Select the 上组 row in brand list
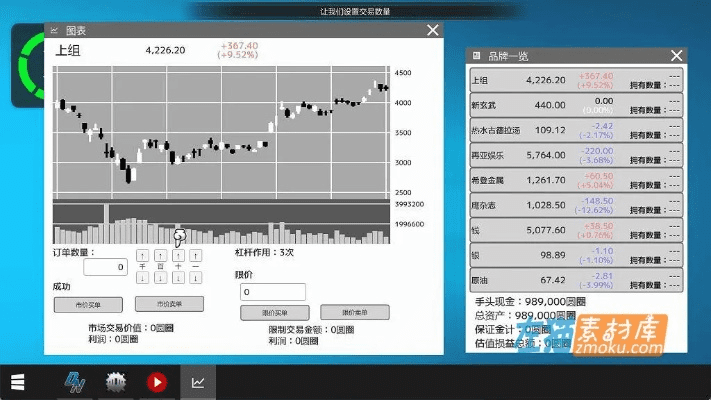The width and height of the screenshot is (711, 400). click(x=576, y=80)
